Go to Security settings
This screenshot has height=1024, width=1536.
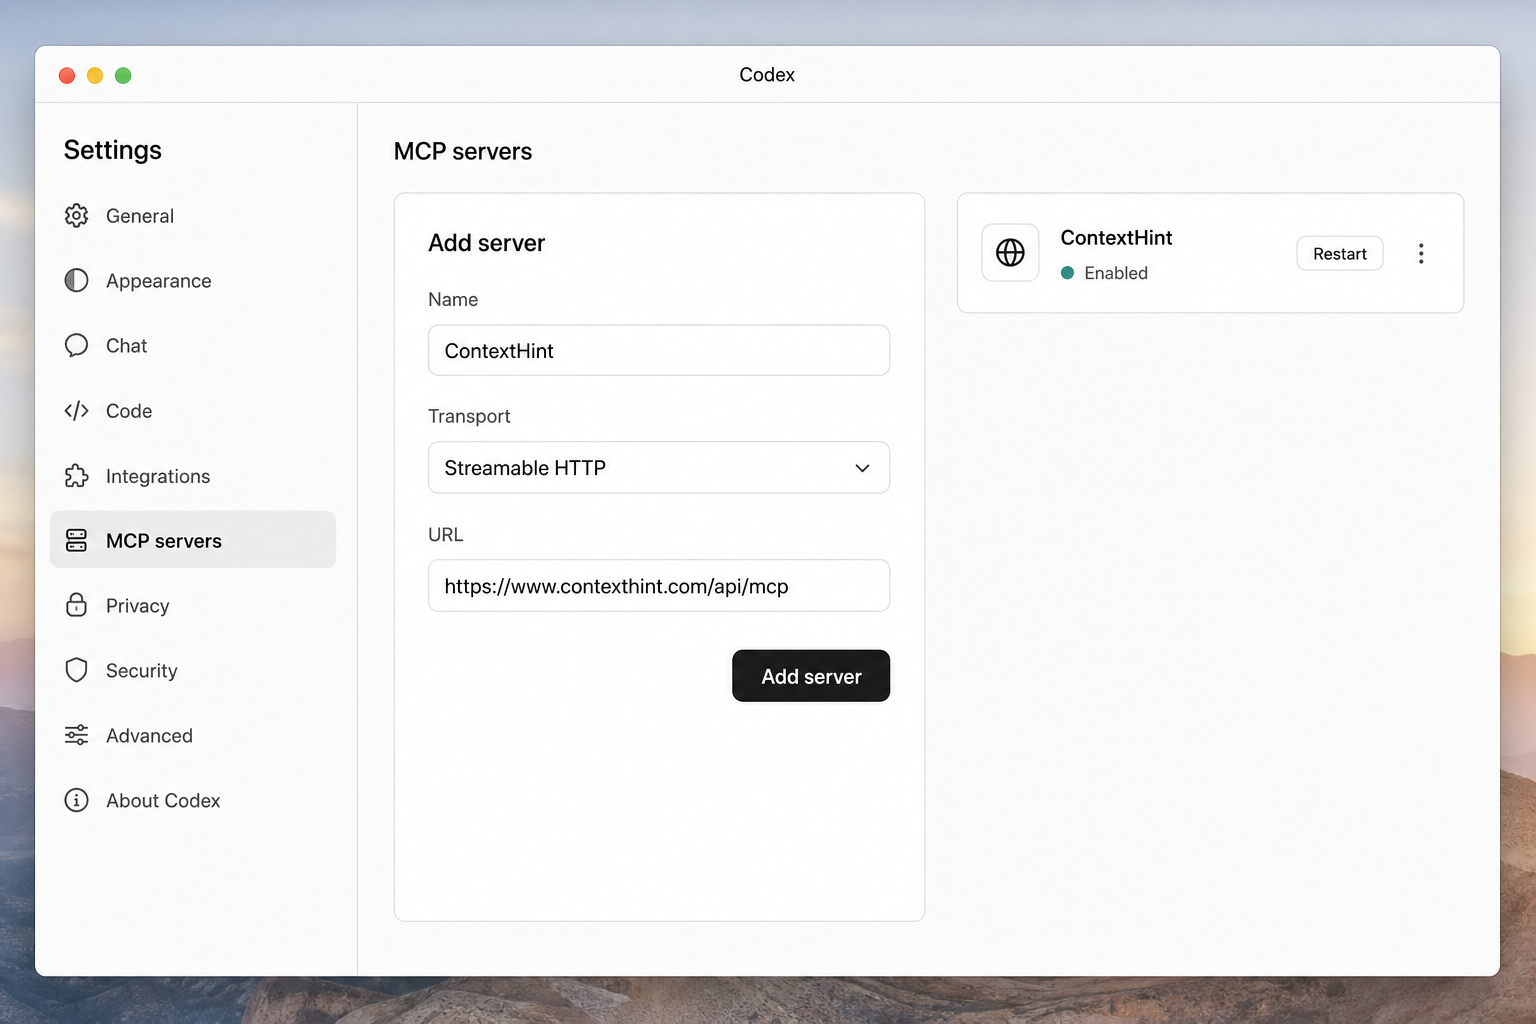click(193, 670)
